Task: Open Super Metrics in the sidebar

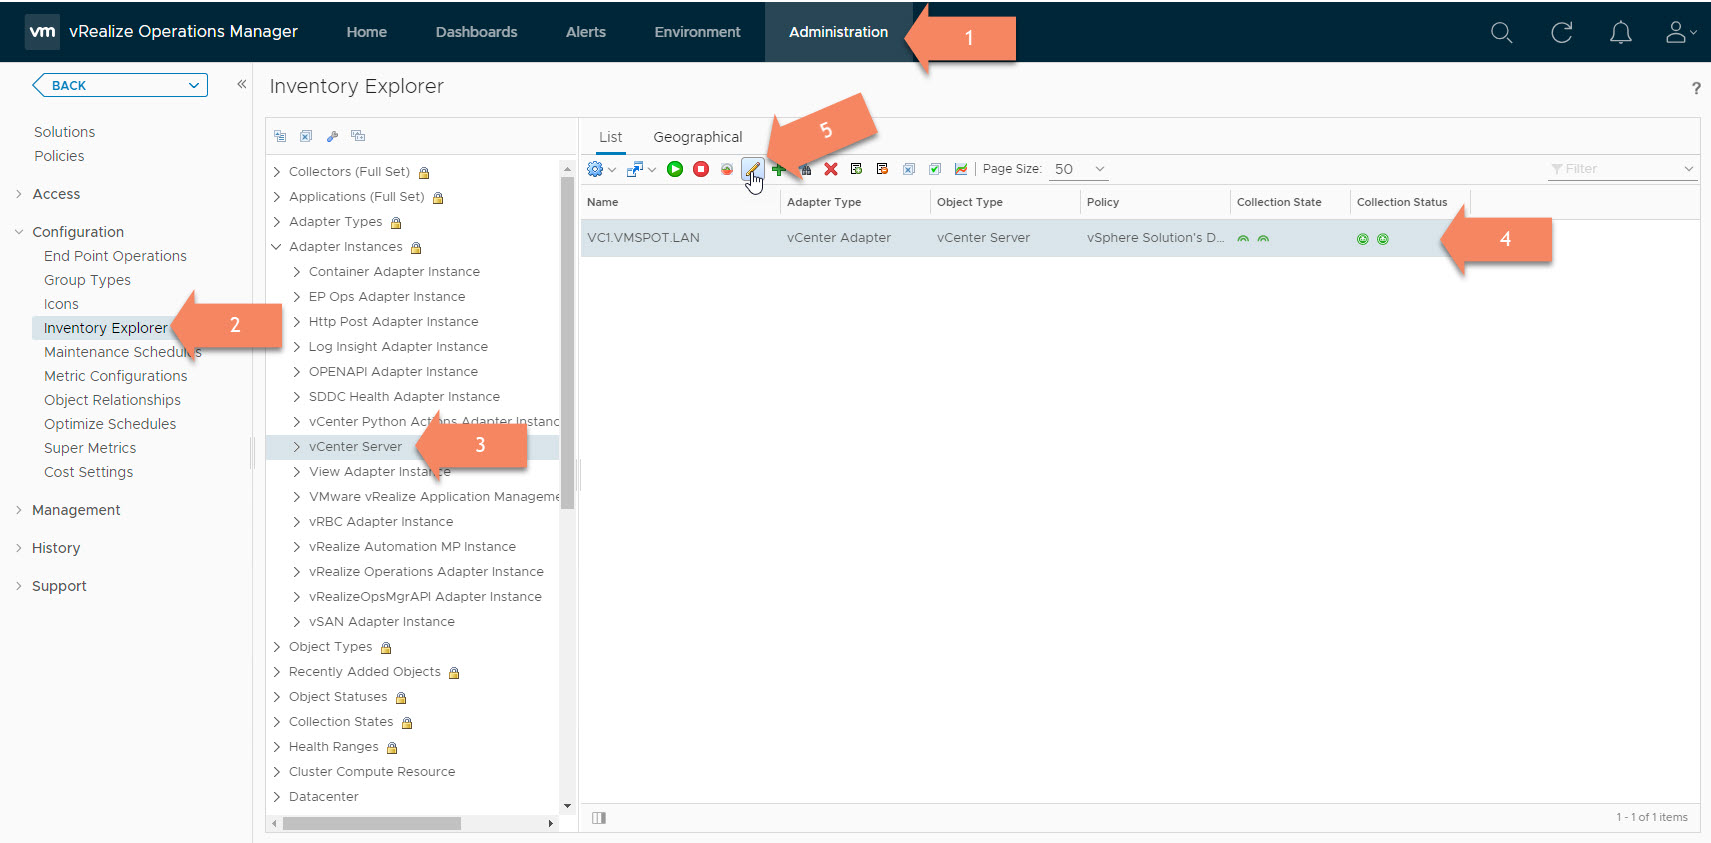Action: pyautogui.click(x=90, y=448)
